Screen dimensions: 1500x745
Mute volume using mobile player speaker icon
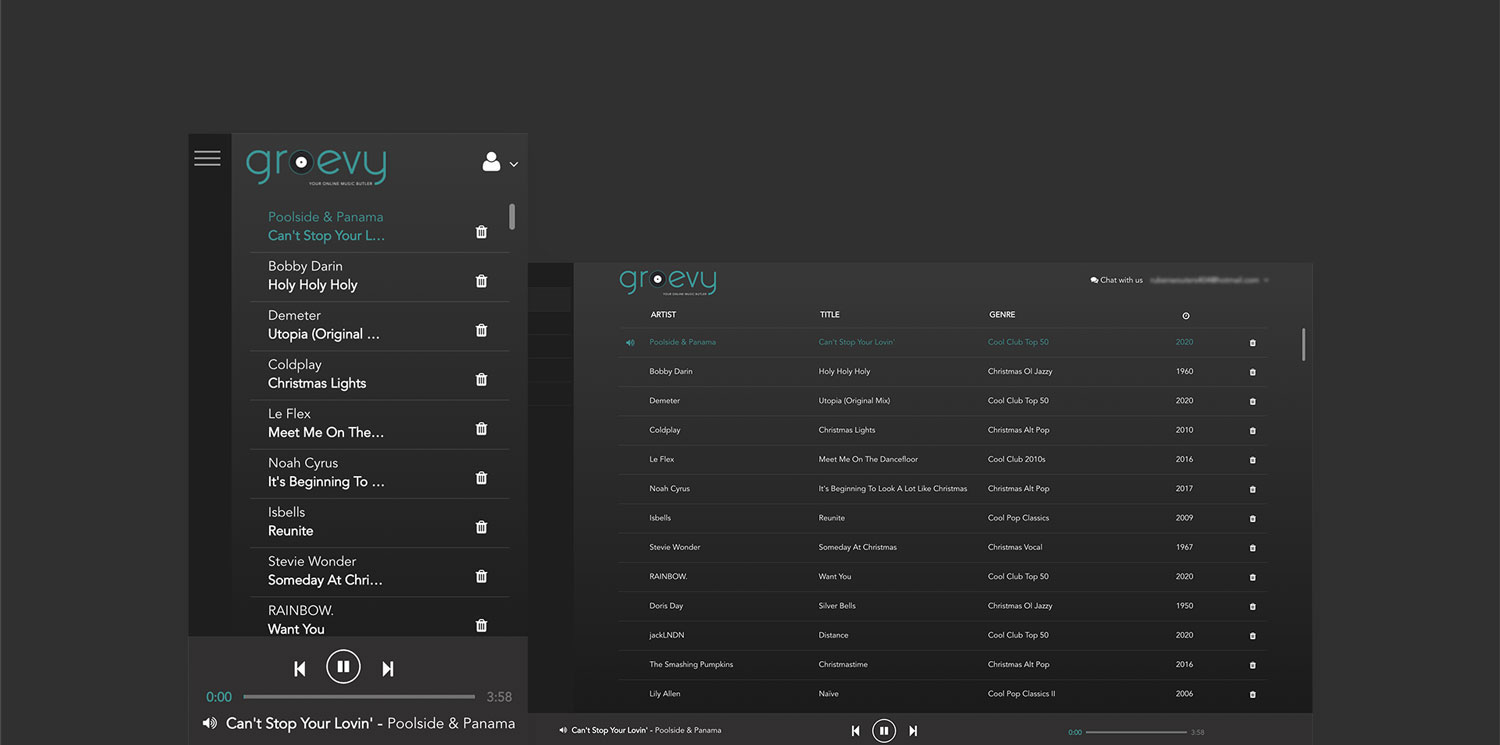210,723
